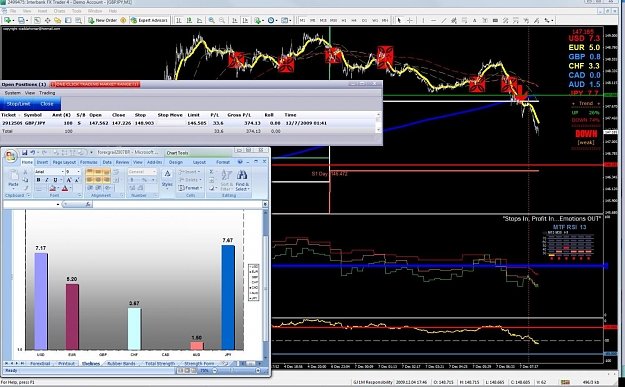
Task: Select the text A drawing tool
Action: pos(474,20)
